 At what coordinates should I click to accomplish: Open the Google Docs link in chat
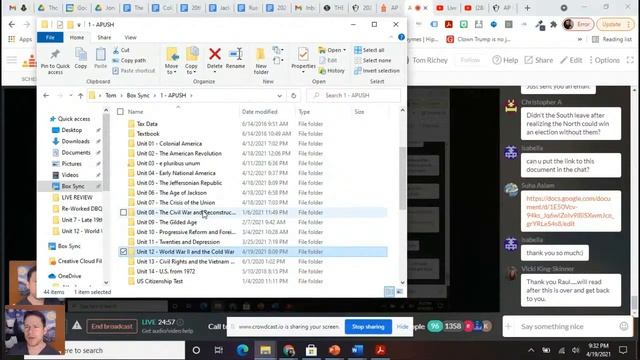click(x=570, y=211)
